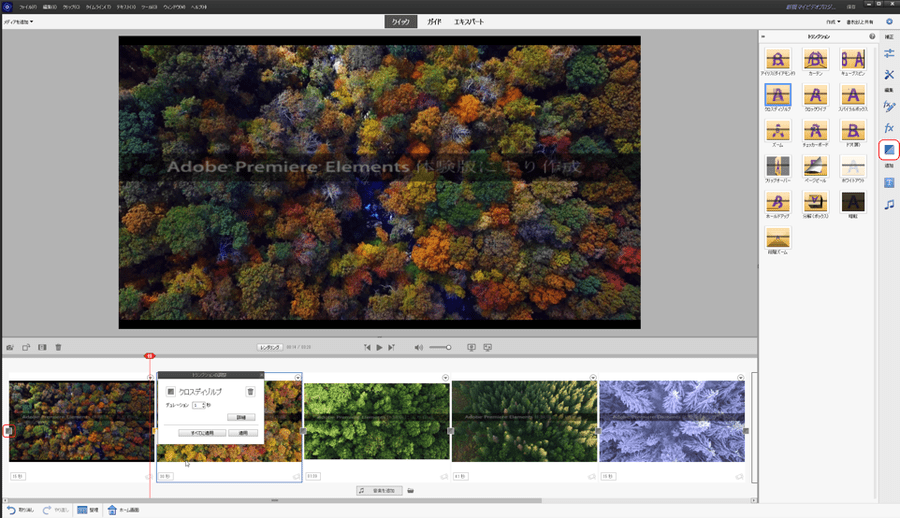Click the folder icon beside add music

click(x=410, y=490)
